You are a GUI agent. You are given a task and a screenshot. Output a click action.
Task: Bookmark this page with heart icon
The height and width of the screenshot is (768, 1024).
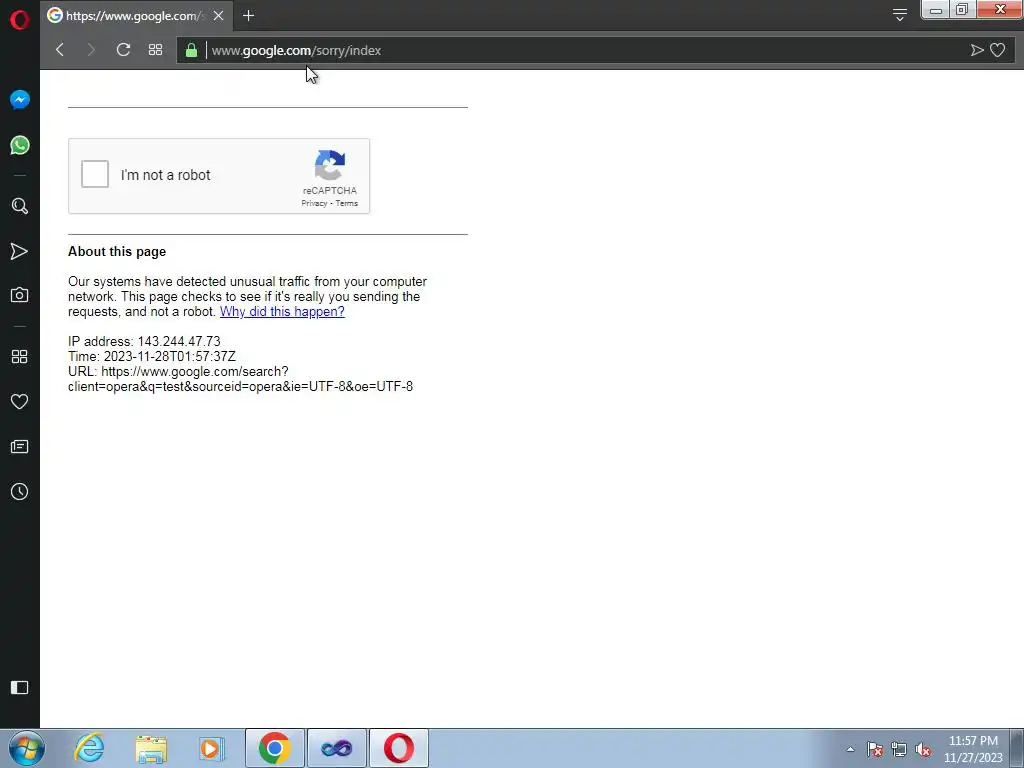tap(997, 50)
